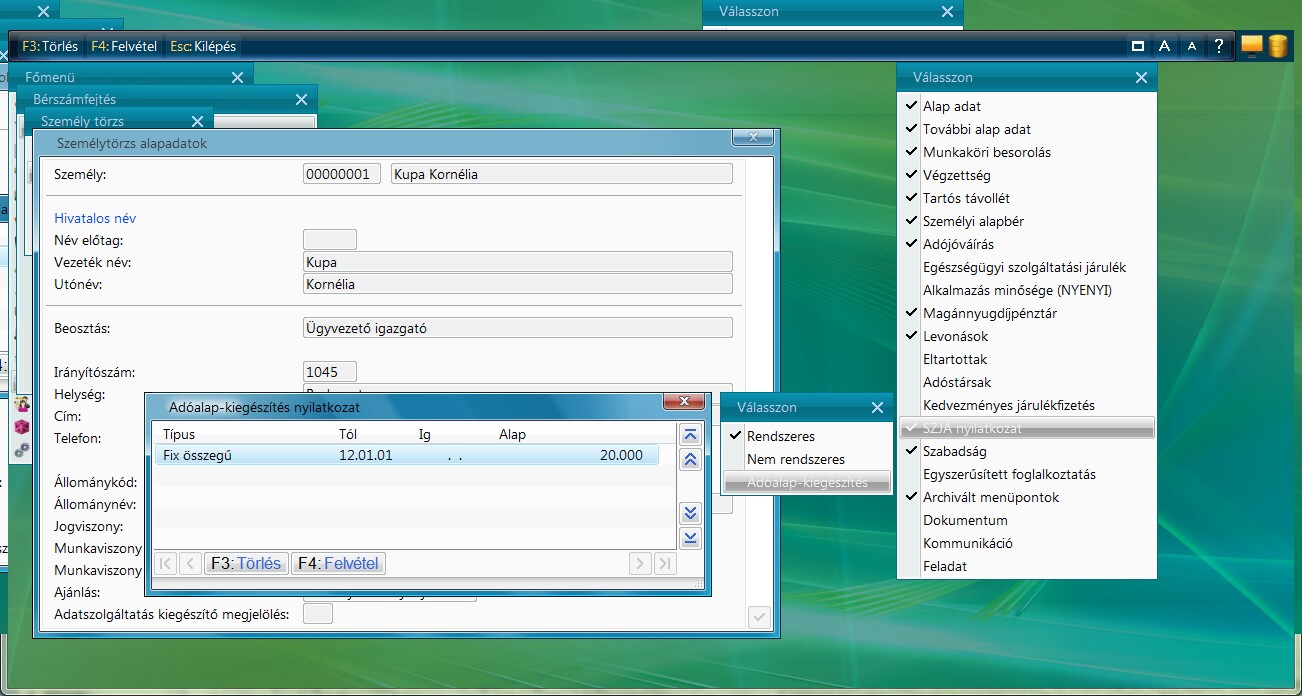Open the gold database cylinder icon

coord(1277,45)
